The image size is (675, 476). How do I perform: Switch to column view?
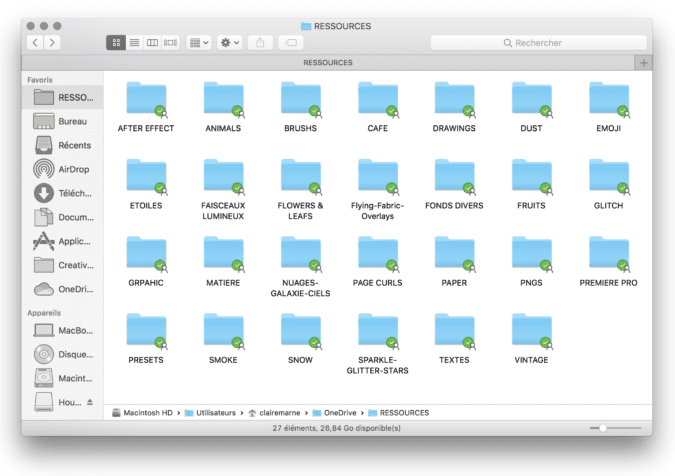(152, 43)
